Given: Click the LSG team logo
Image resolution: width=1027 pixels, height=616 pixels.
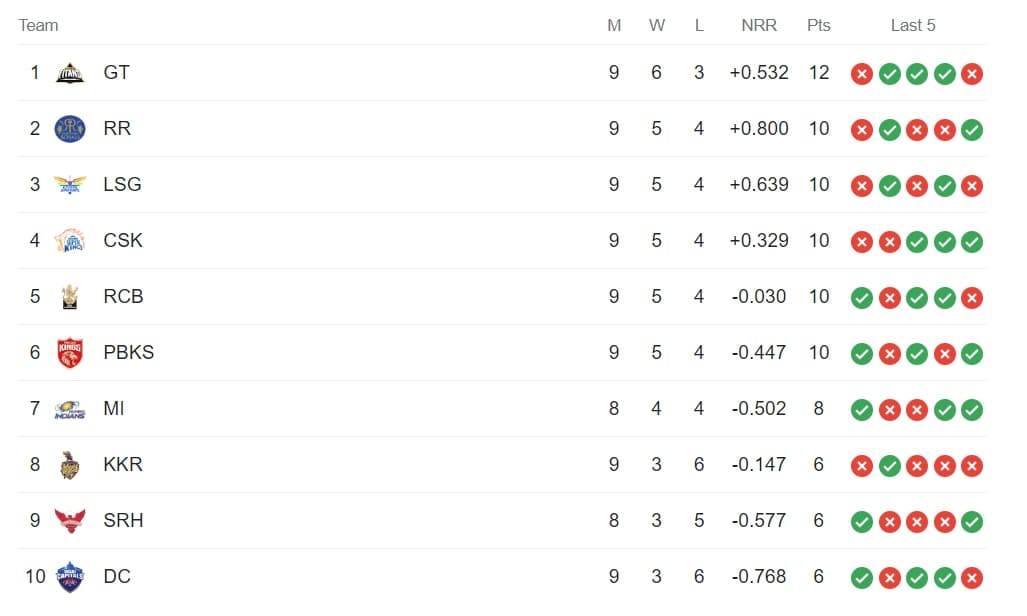Looking at the screenshot, I should (x=70, y=185).
